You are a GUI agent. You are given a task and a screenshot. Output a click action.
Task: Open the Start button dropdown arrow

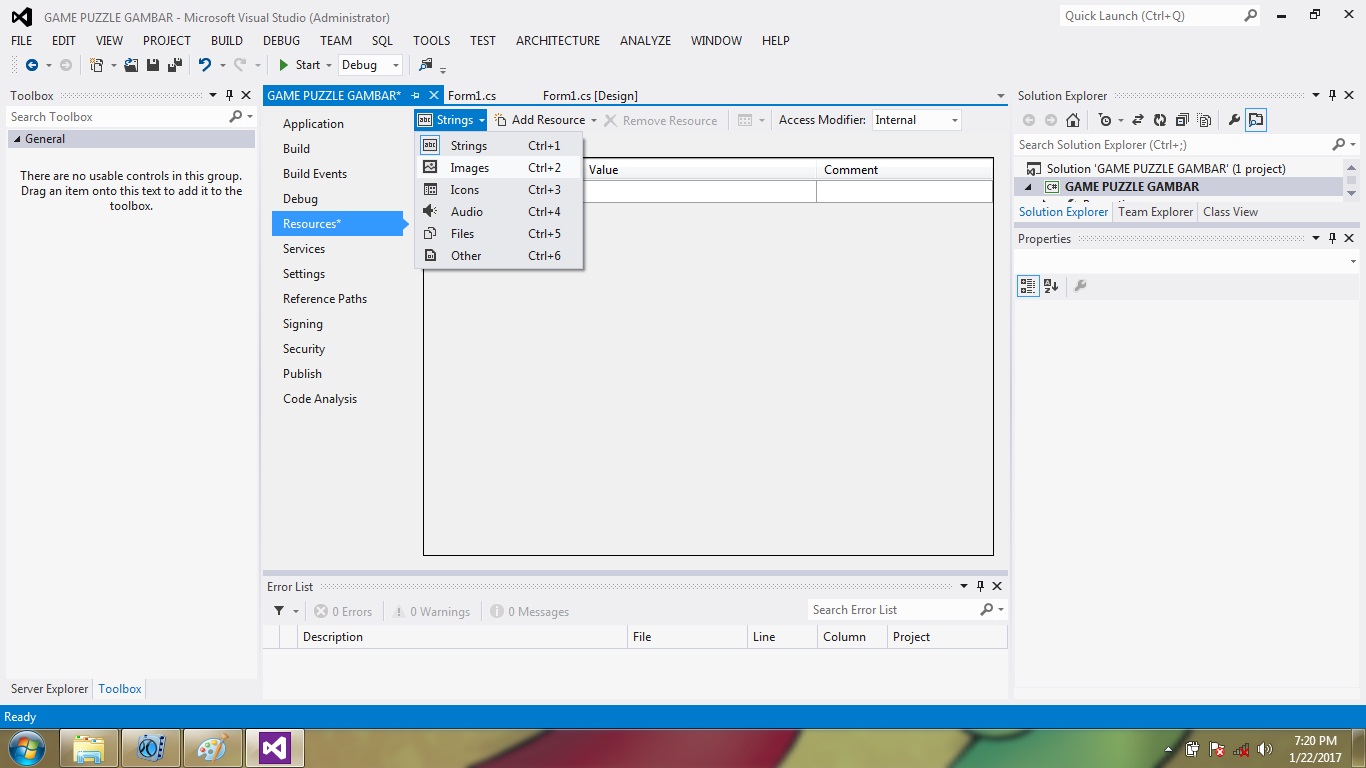pyautogui.click(x=328, y=65)
